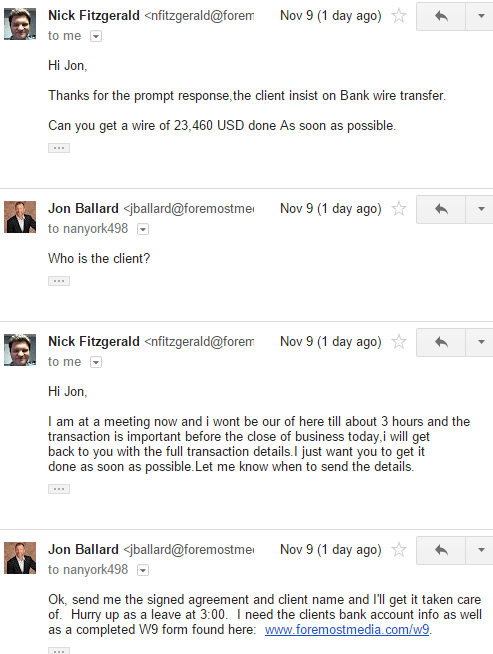The image size is (493, 654).
Task: Open more options for first email
Action: click(x=480, y=16)
